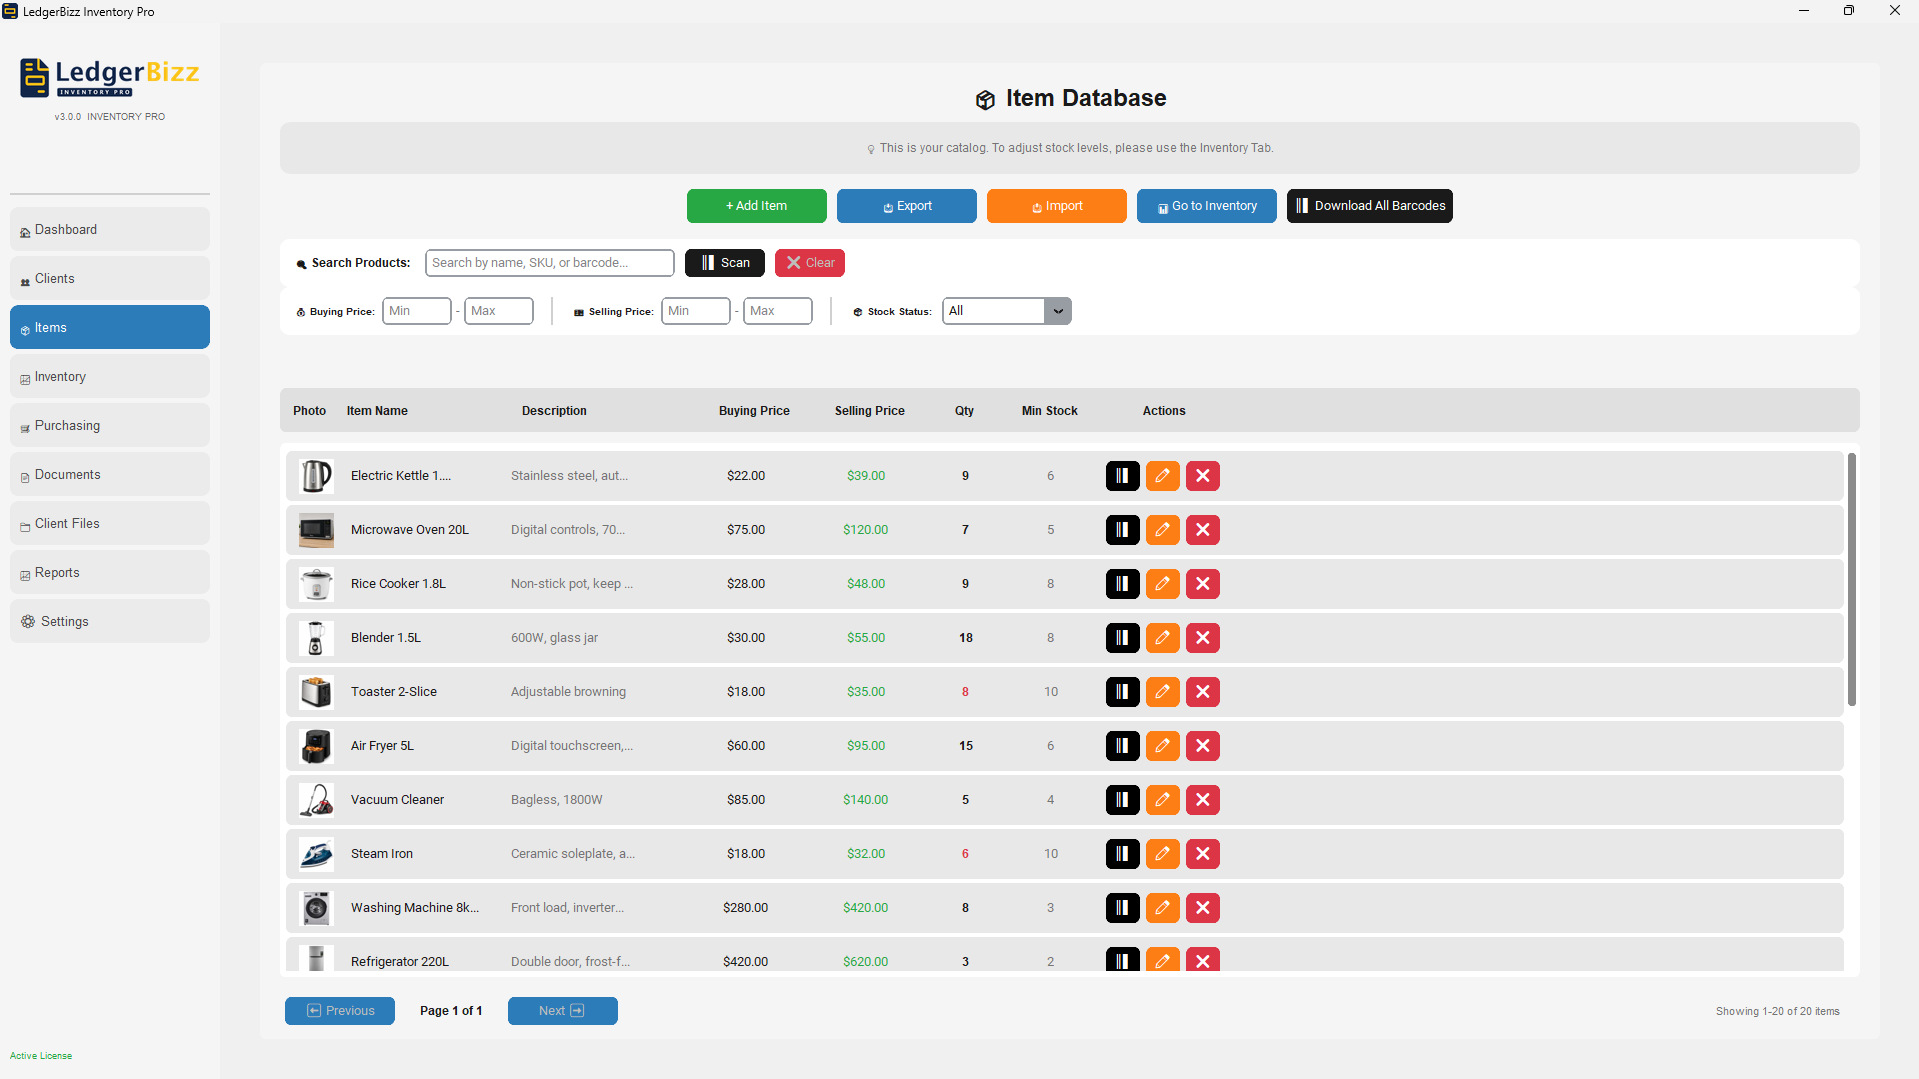Screen dimensions: 1919x1079
Task: View the Reports section
Action: [110, 573]
